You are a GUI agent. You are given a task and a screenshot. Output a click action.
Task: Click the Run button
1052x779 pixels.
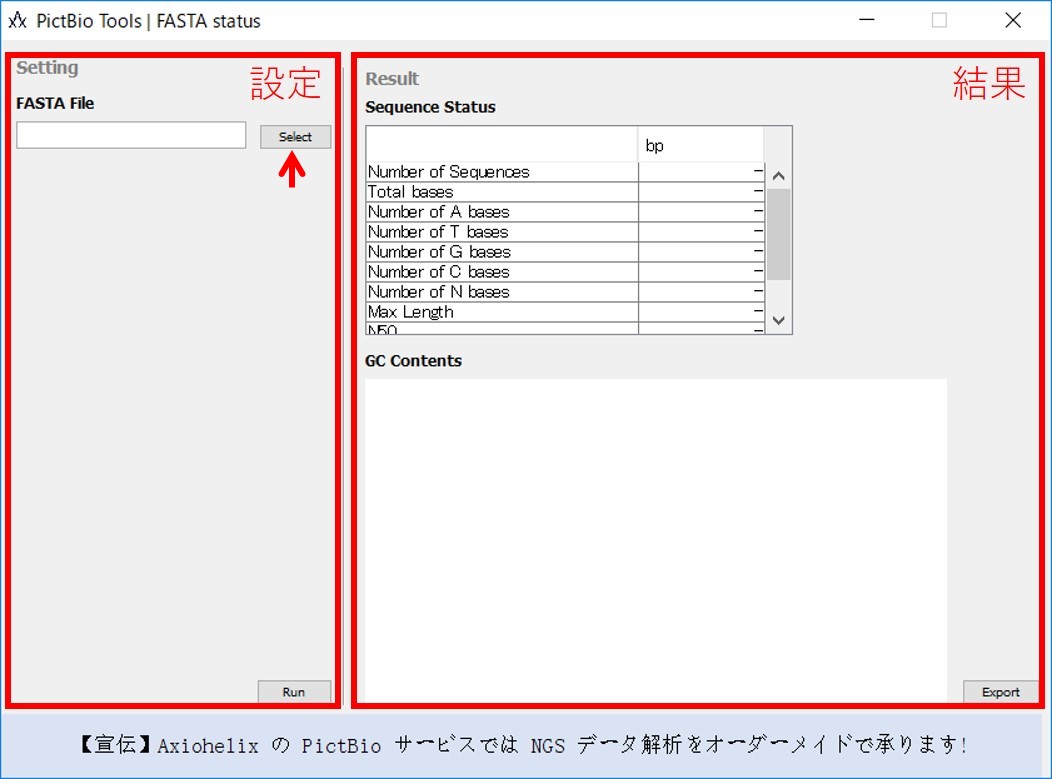click(294, 692)
